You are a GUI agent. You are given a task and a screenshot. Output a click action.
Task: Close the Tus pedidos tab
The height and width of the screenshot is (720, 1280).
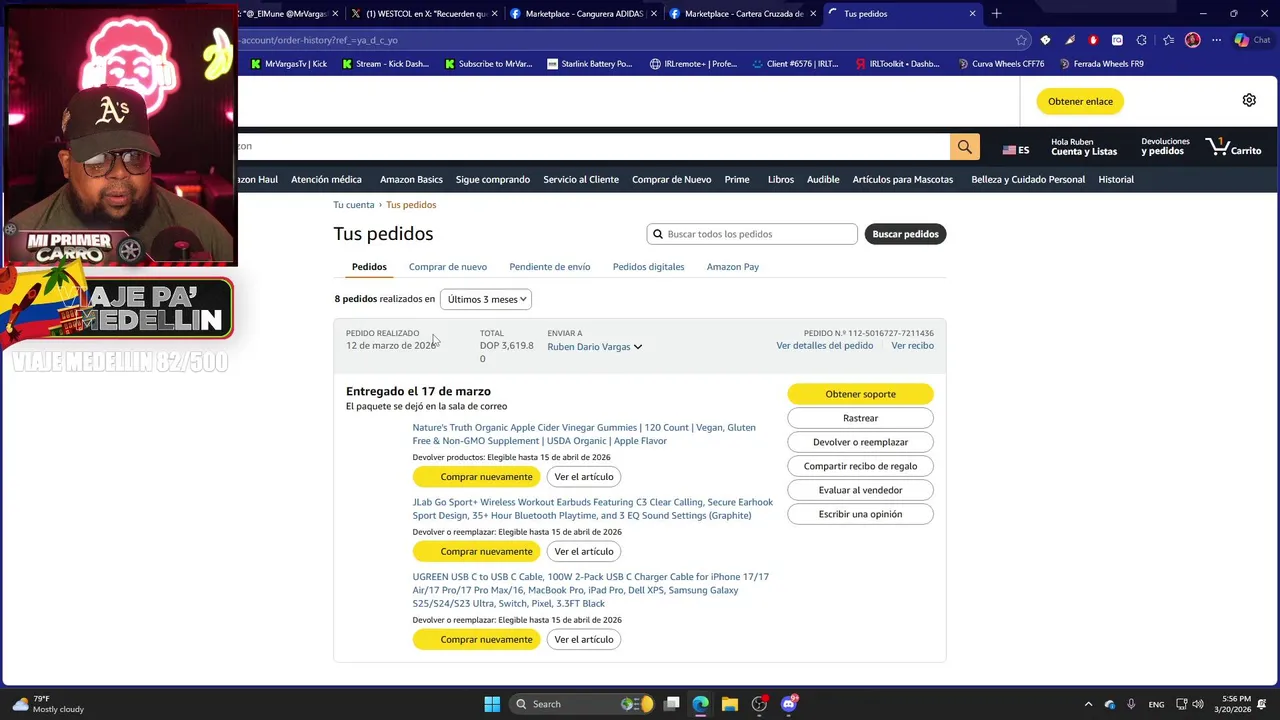(972, 14)
